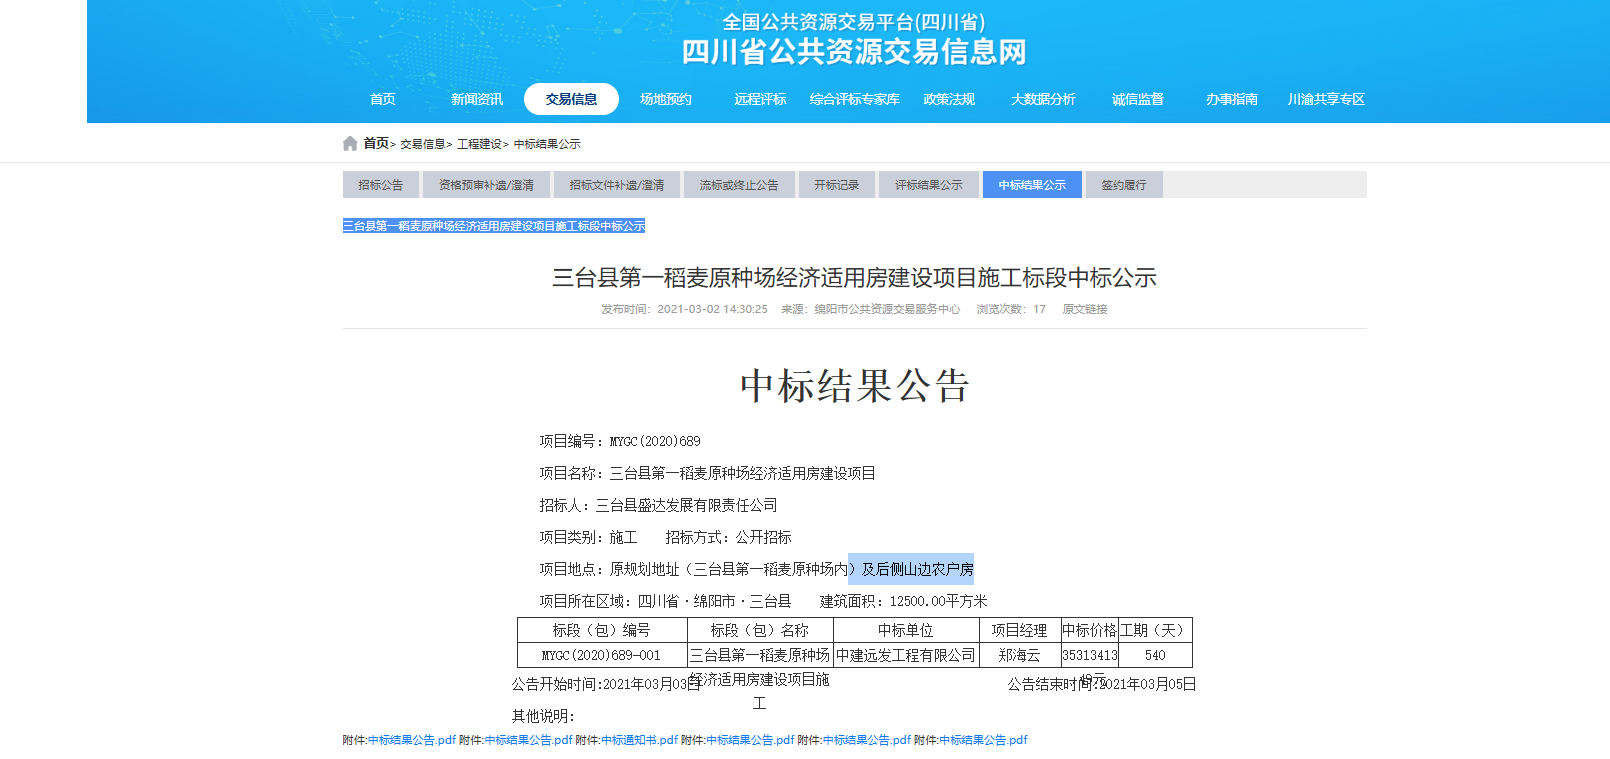Image resolution: width=1610 pixels, height=759 pixels.
Task: Click the highlighted project title link above the heading
Action: click(x=494, y=226)
